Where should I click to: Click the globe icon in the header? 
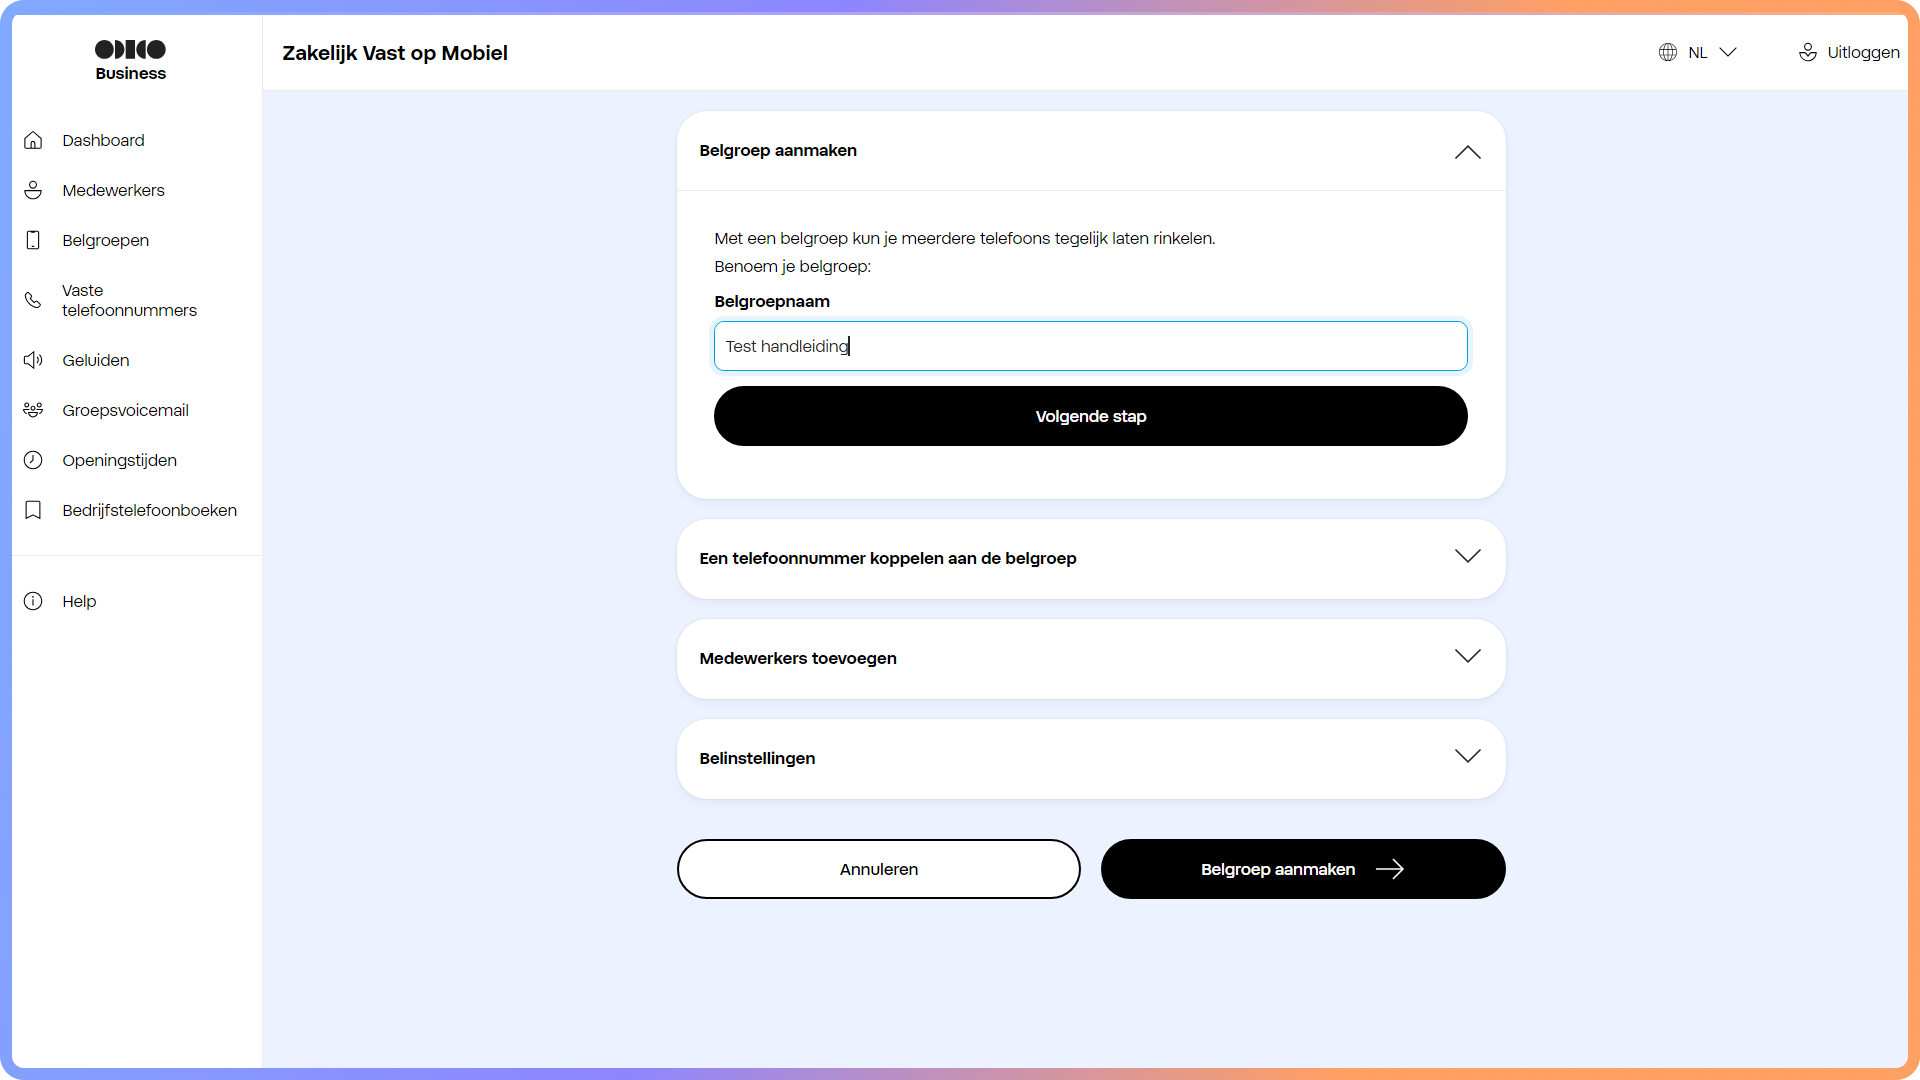[1667, 52]
